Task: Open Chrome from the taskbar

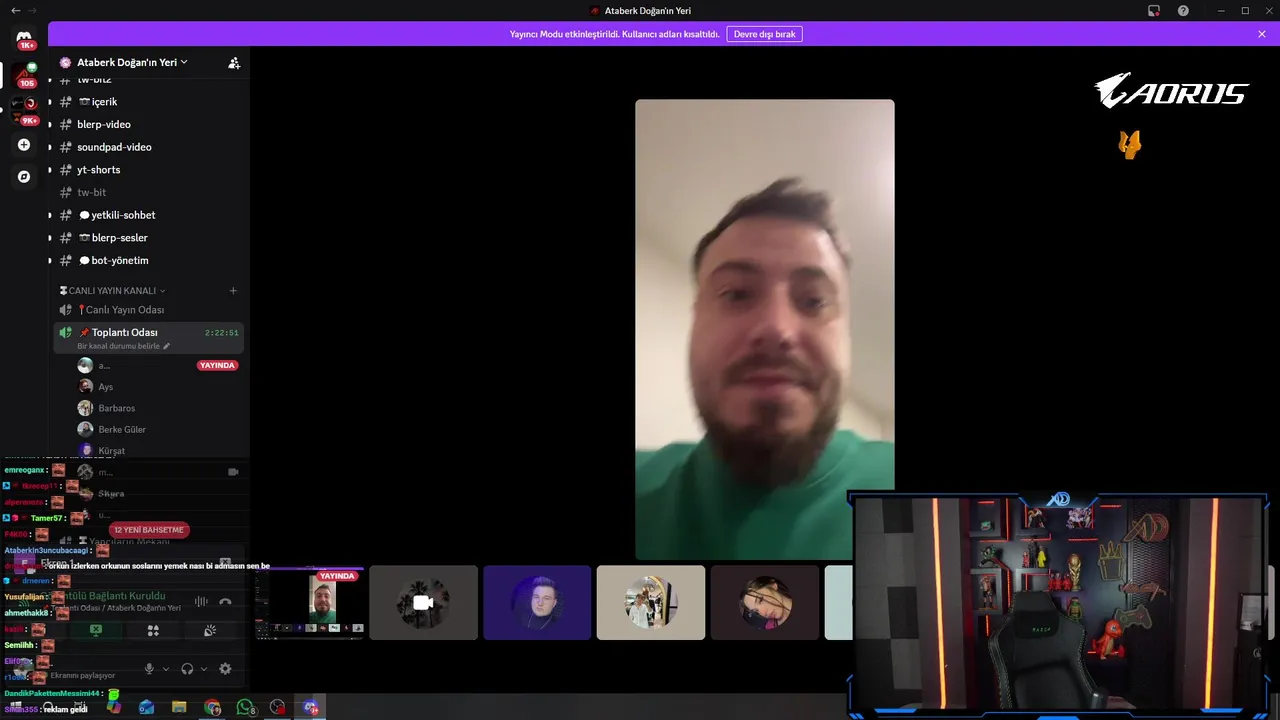Action: pos(212,707)
